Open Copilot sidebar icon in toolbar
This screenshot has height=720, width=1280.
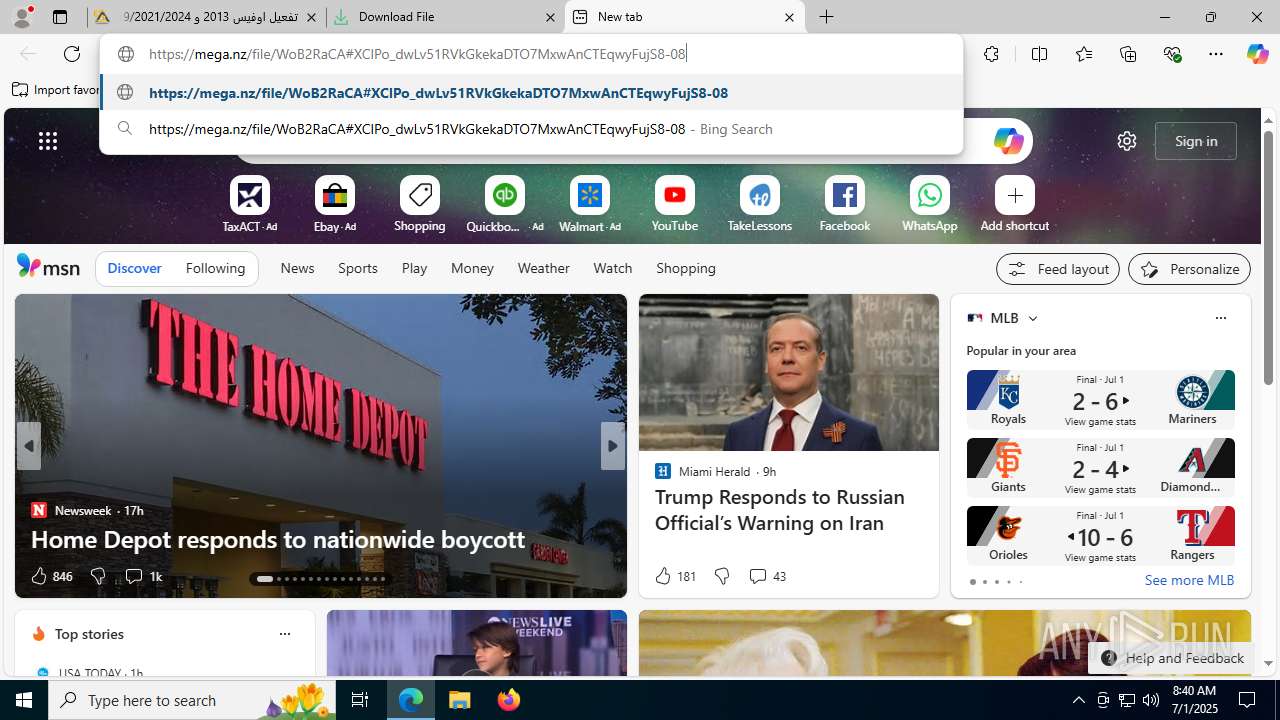1257,54
